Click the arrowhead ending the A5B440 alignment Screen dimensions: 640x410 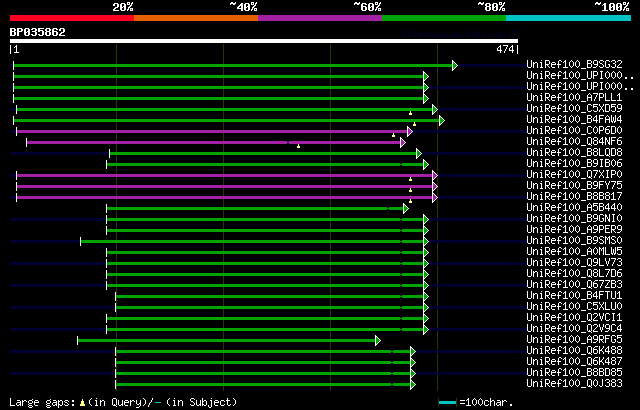click(x=406, y=208)
